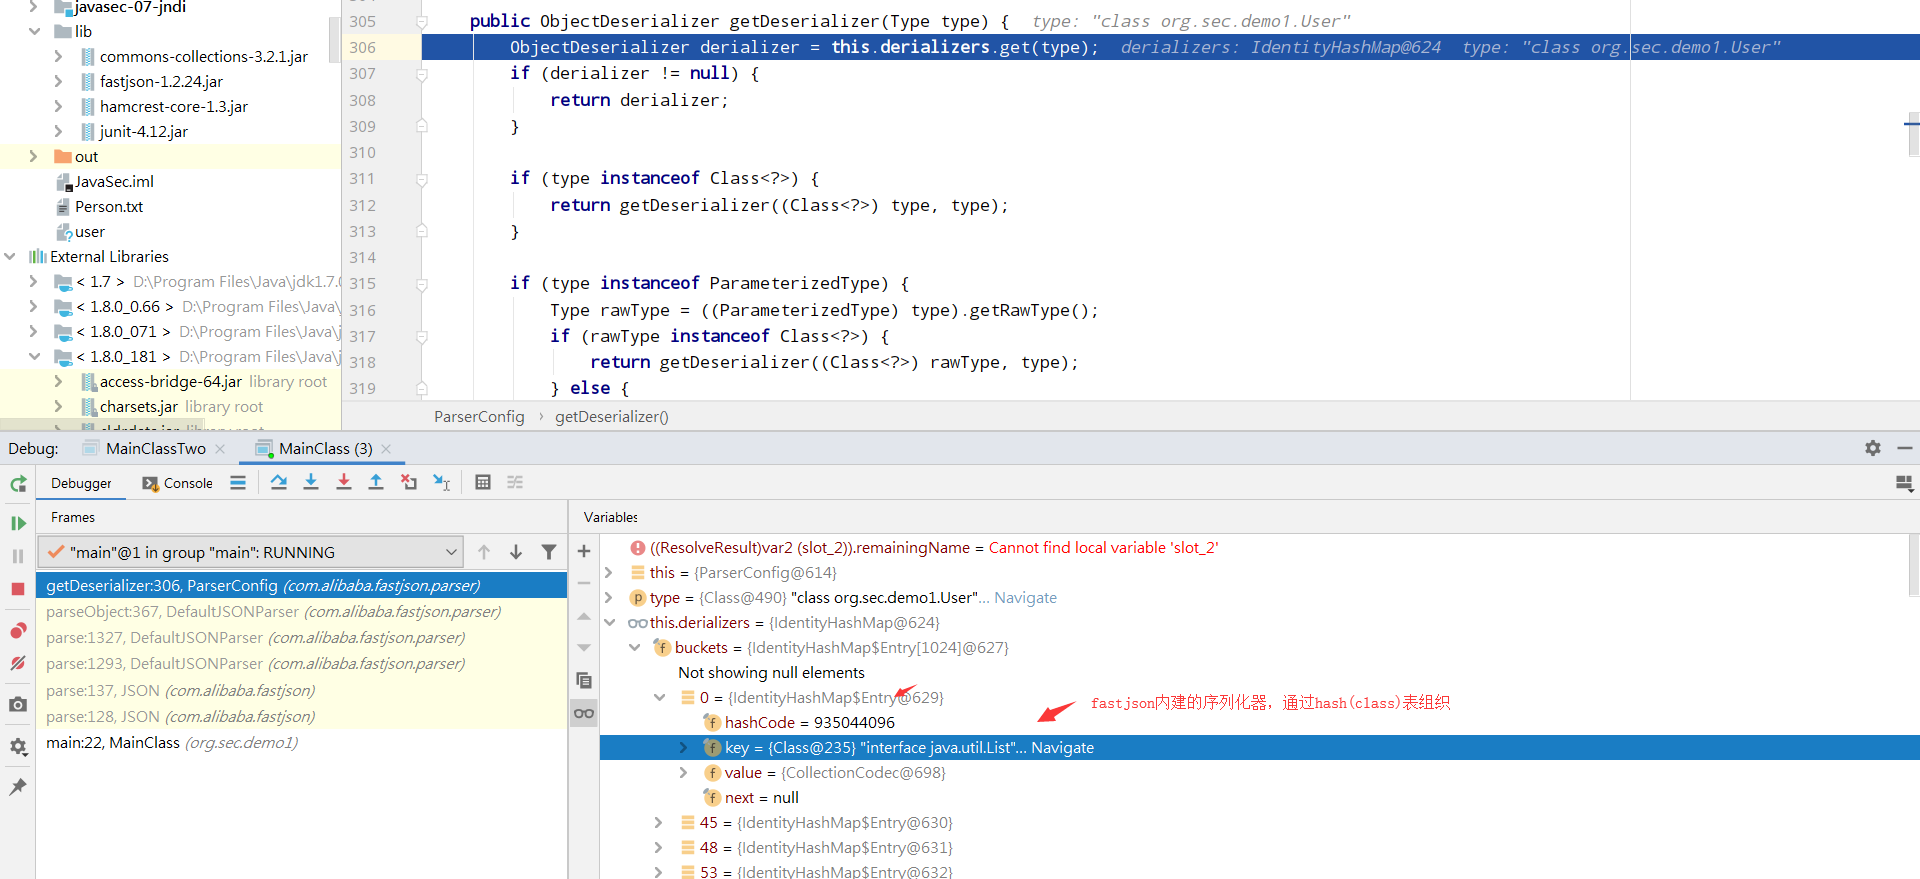Open Debug tool window gear settings
The image size is (1920, 879).
[1873, 448]
